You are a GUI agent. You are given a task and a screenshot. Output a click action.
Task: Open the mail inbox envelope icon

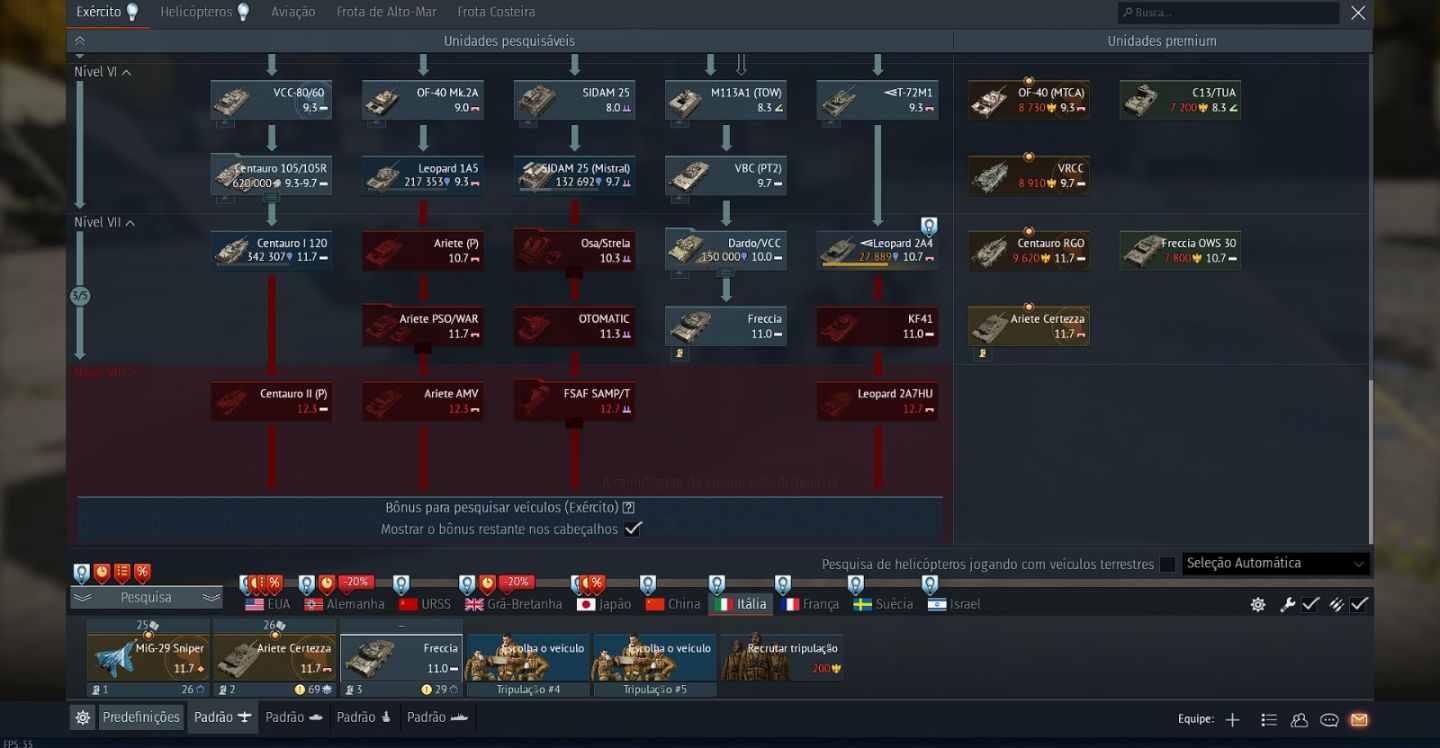[1358, 719]
